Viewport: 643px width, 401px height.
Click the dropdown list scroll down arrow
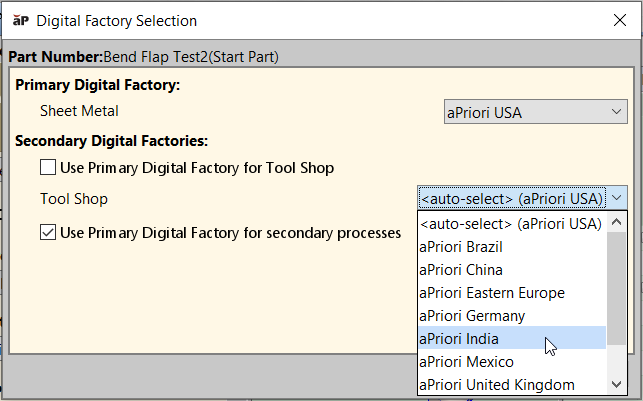[617, 385]
